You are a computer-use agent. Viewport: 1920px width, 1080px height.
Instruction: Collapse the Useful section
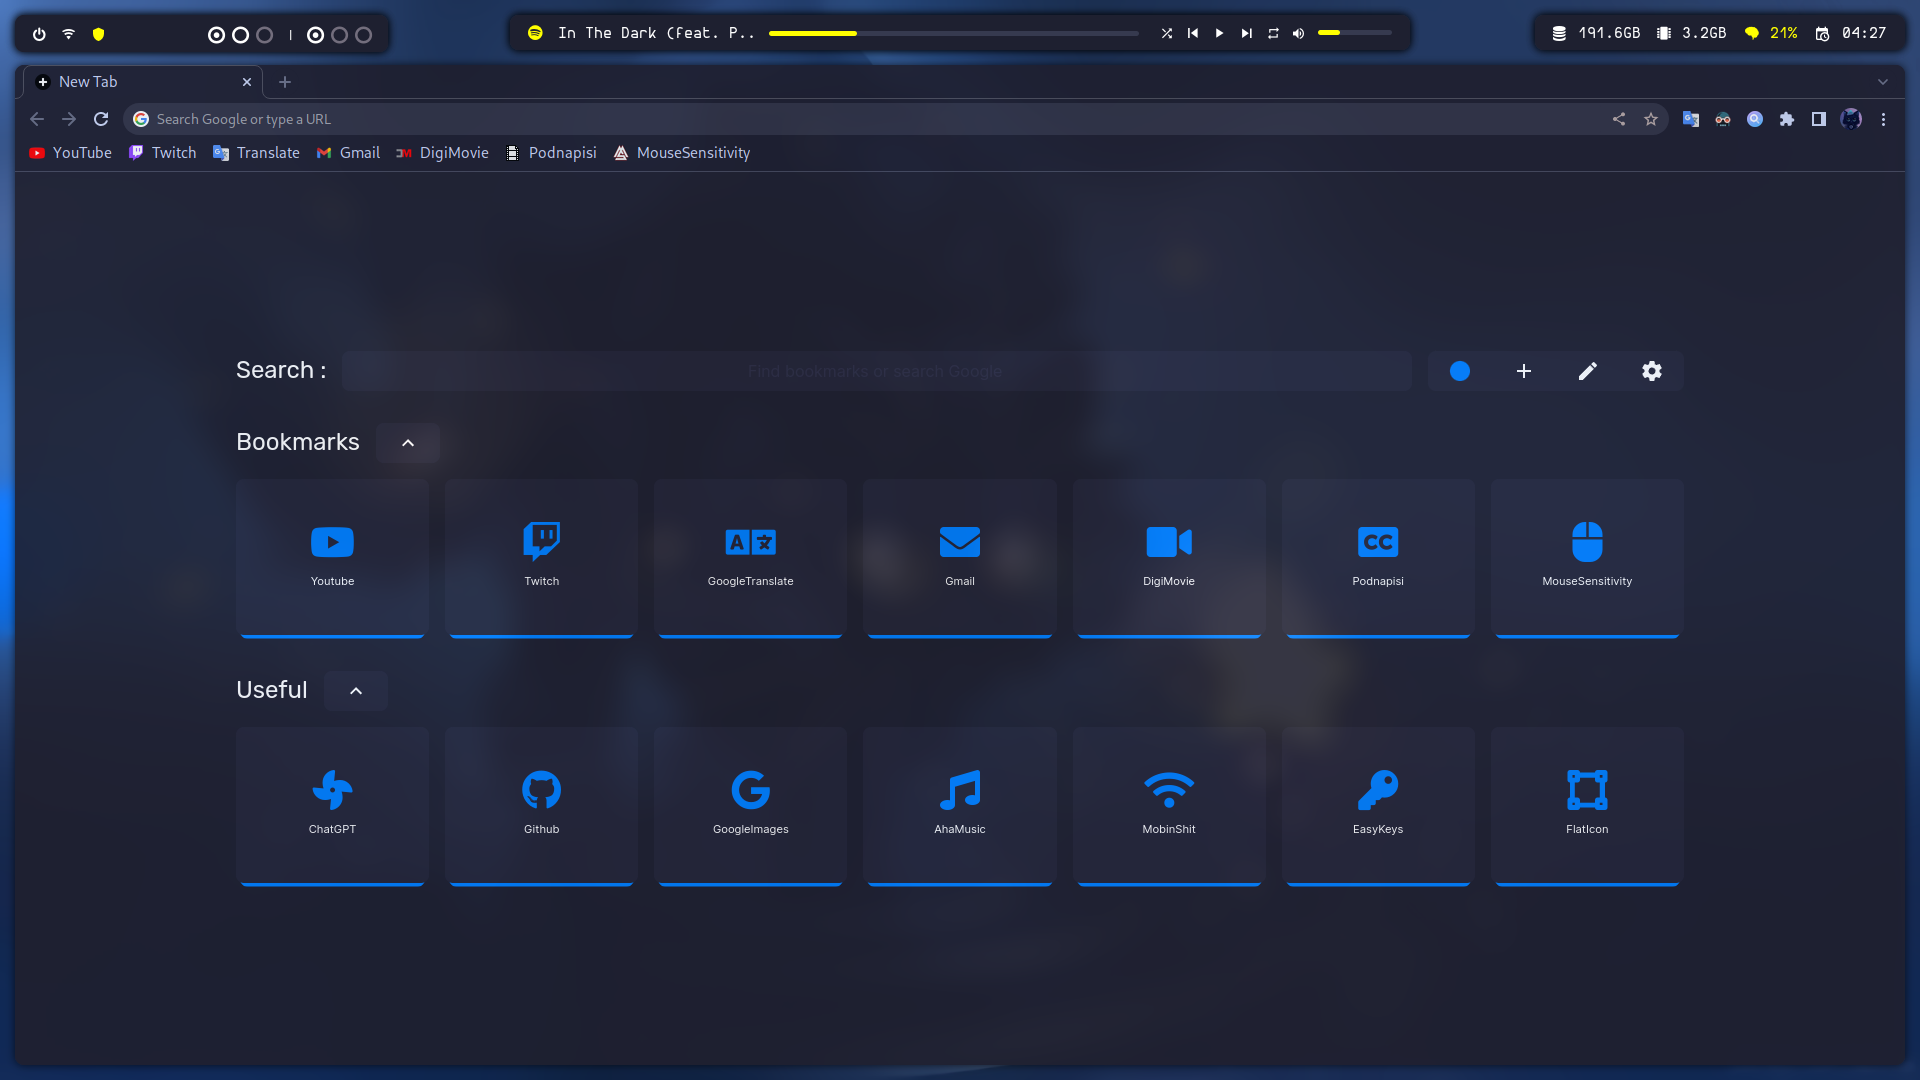[x=355, y=691]
